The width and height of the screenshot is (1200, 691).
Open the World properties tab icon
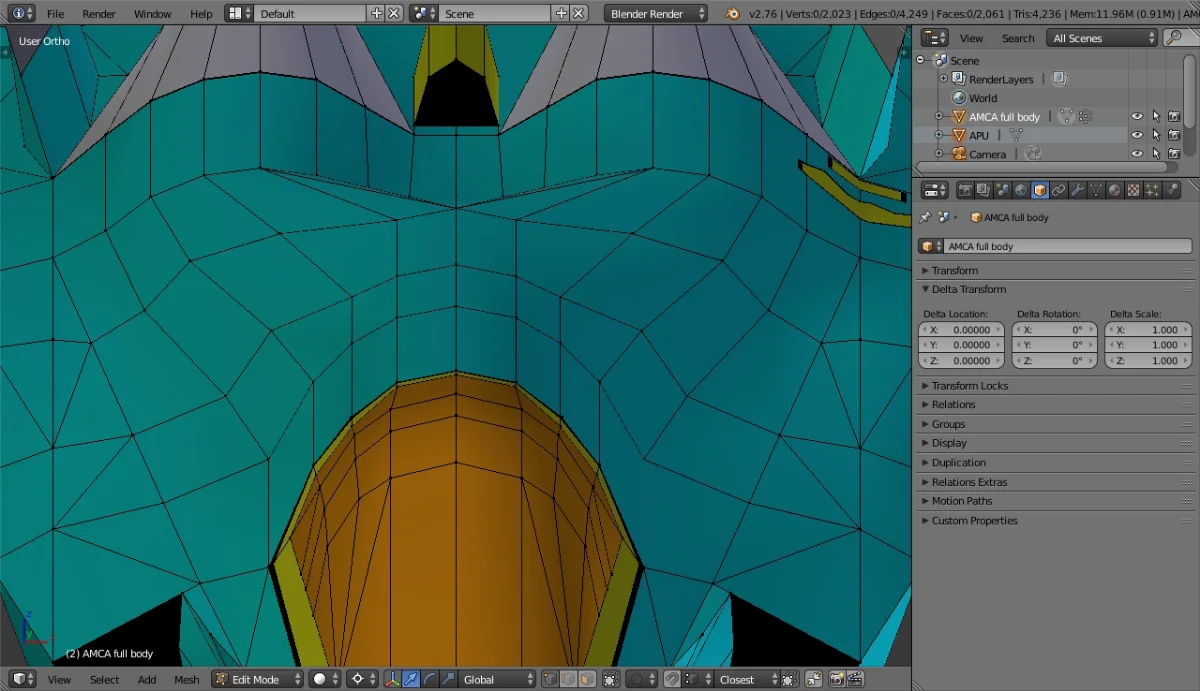[1020, 190]
